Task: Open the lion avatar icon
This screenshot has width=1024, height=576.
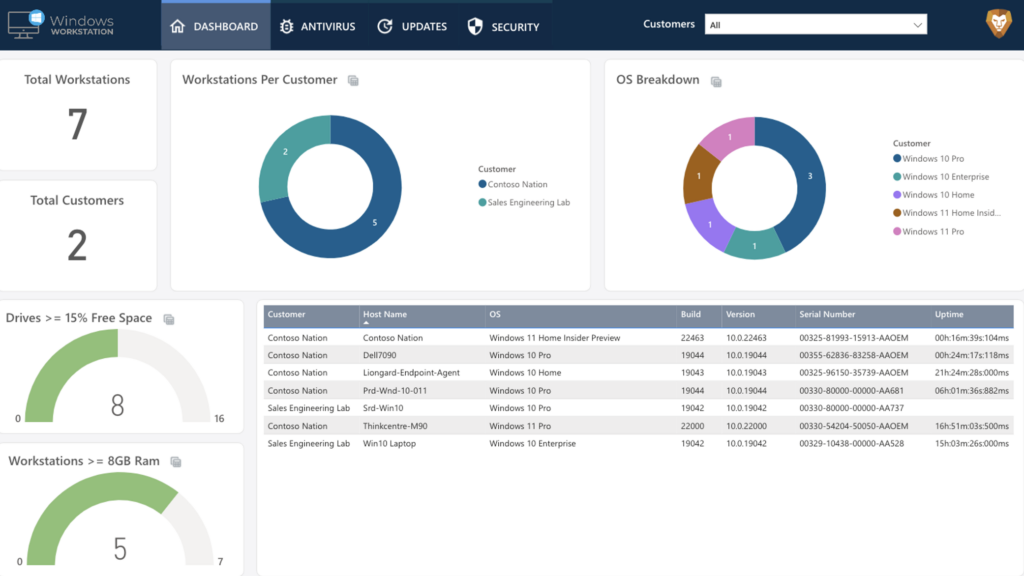Action: (x=999, y=24)
